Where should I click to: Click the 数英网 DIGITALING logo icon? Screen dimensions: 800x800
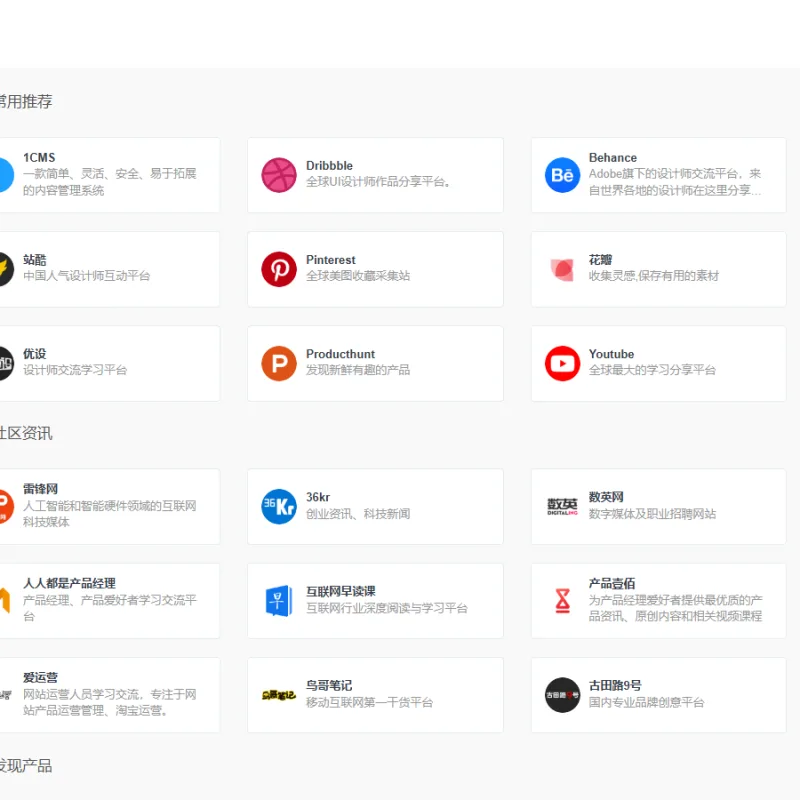(562, 507)
